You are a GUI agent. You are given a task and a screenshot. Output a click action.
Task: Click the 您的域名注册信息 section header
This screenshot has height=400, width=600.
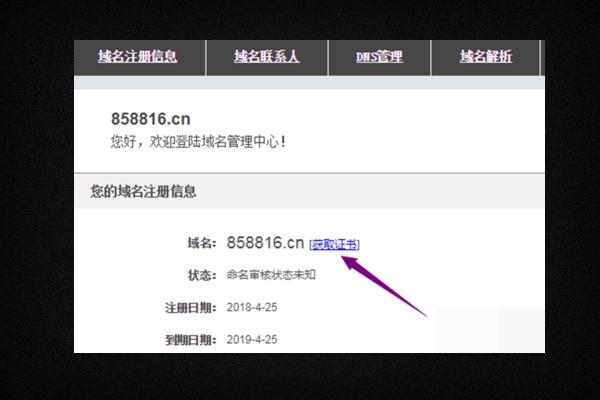(x=143, y=191)
